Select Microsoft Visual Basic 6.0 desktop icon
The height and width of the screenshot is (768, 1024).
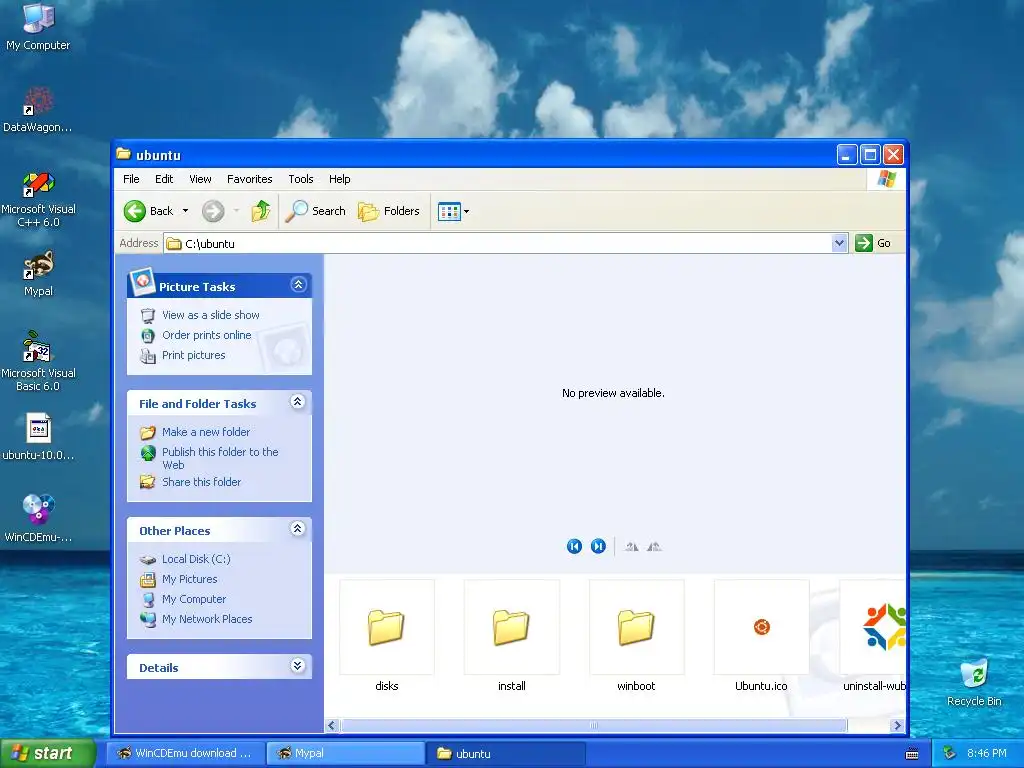click(x=38, y=362)
